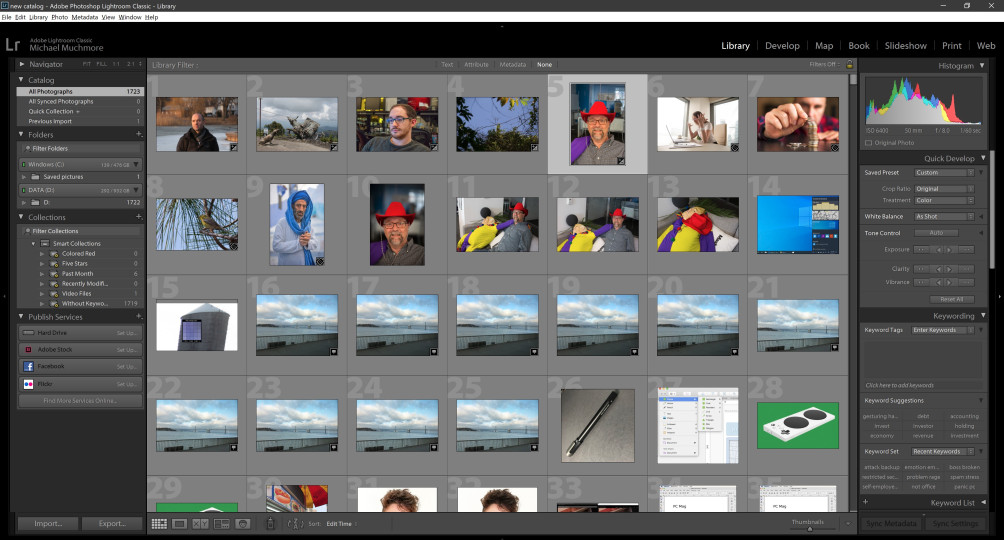The image size is (1004, 540).
Task: Select the blue turban man thumbnail
Action: 296,225
